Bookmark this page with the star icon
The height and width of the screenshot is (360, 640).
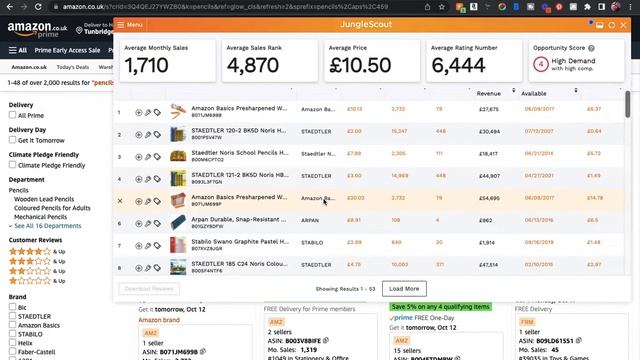click(x=442, y=7)
